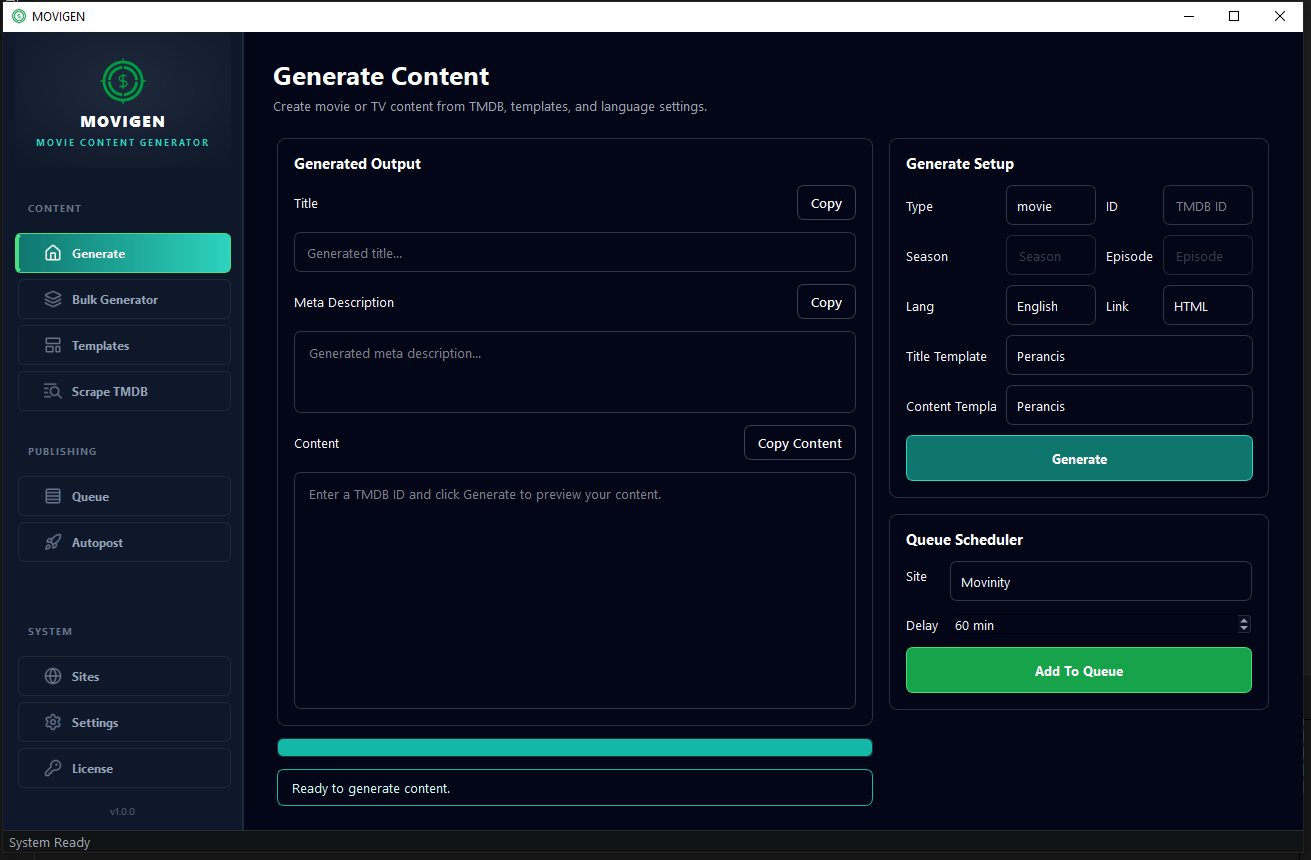Click the list icon beside Queue
The image size is (1311, 860).
coord(53,497)
